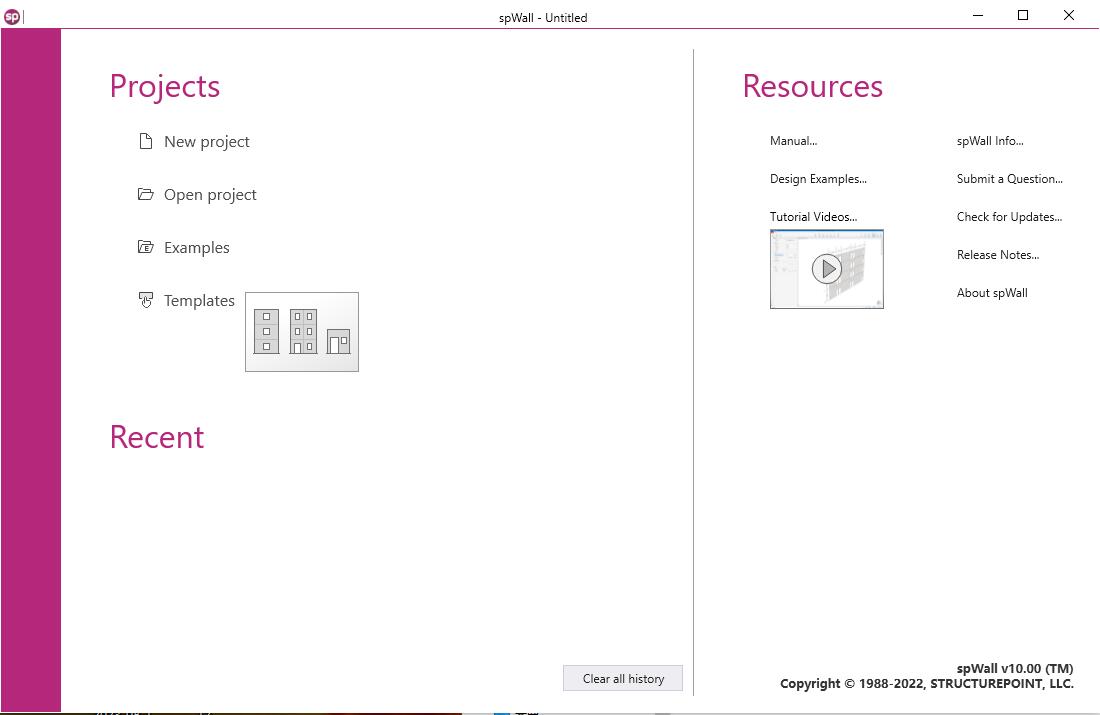The image size is (1100, 715).
Task: Play the tutorial video thumbnail
Action: 826,269
